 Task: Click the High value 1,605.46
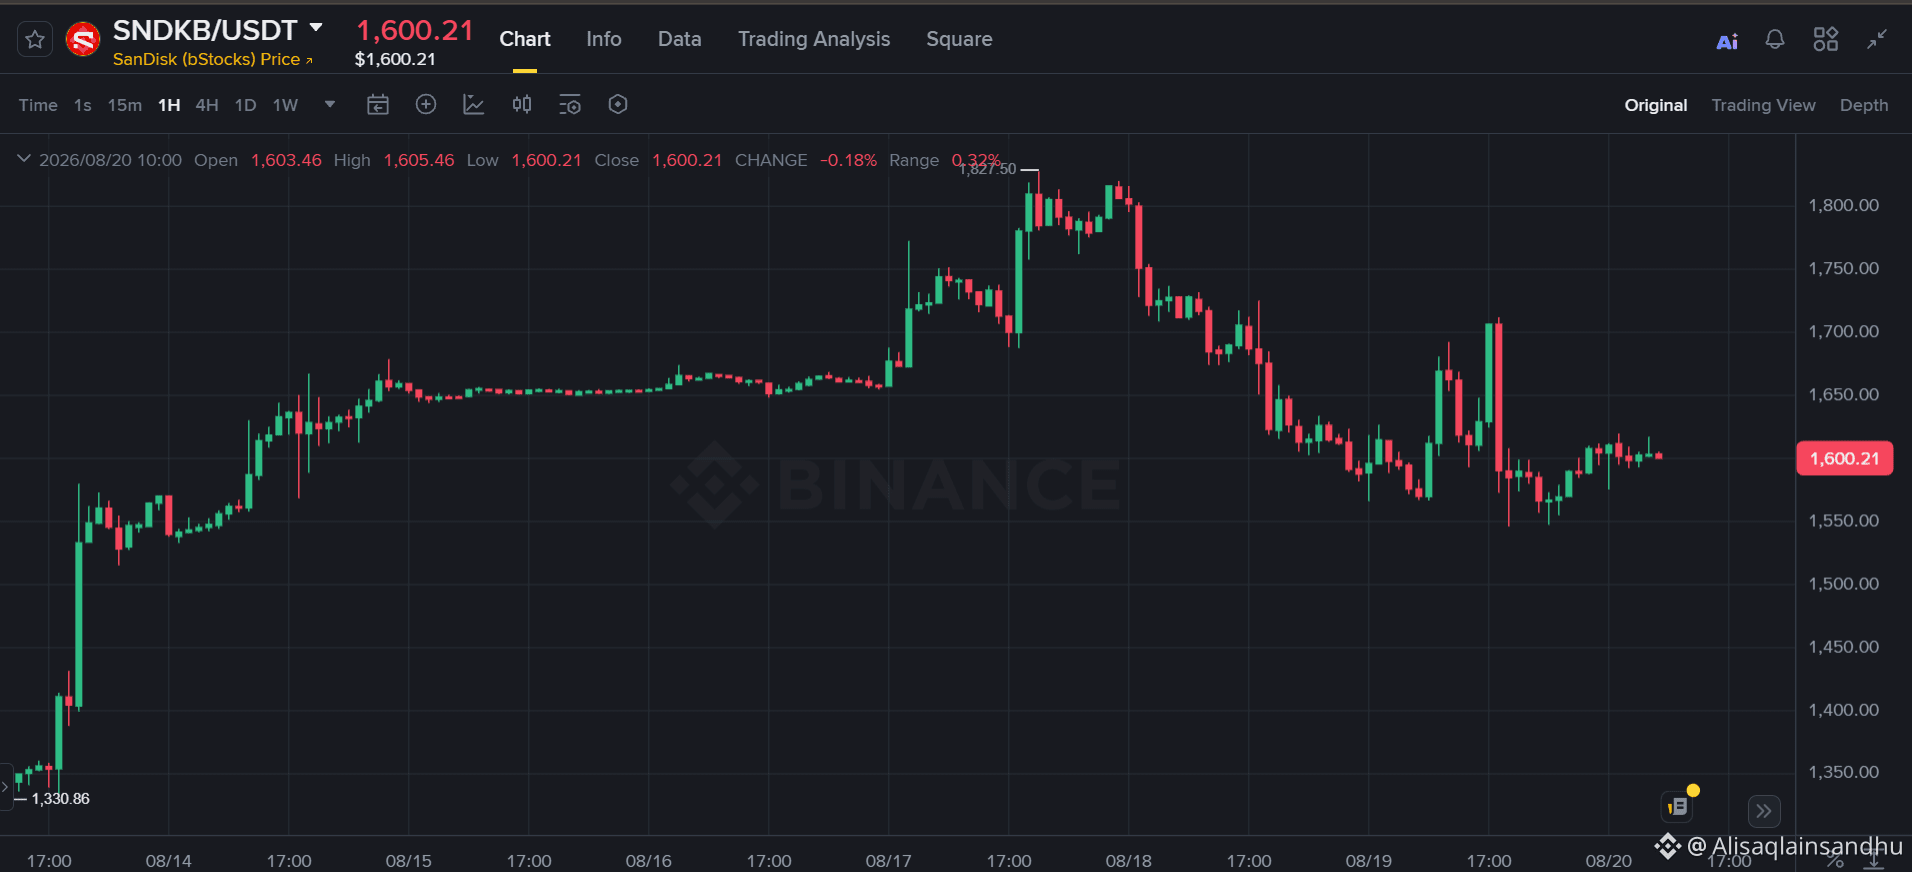click(419, 160)
